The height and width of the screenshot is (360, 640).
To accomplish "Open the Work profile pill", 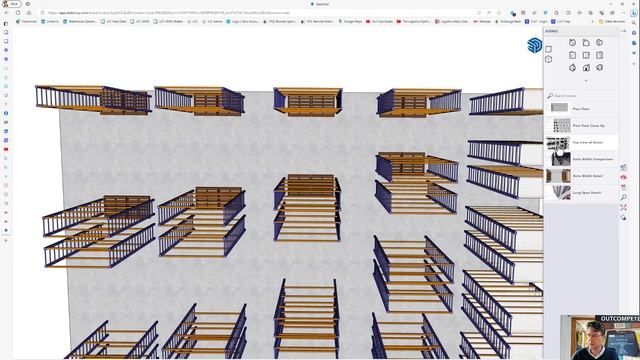I will (x=12, y=4).
